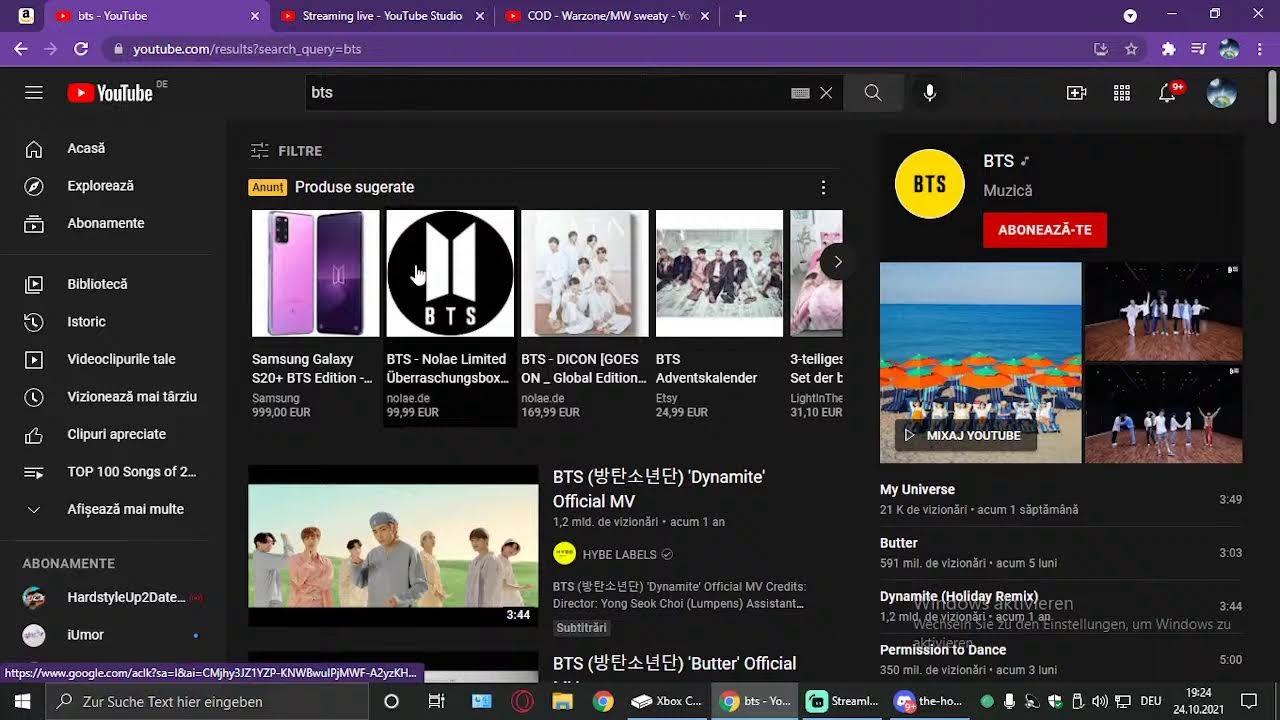Image resolution: width=1280 pixels, height=720 pixels.
Task: Click into the YouTube search field
Action: 548,93
